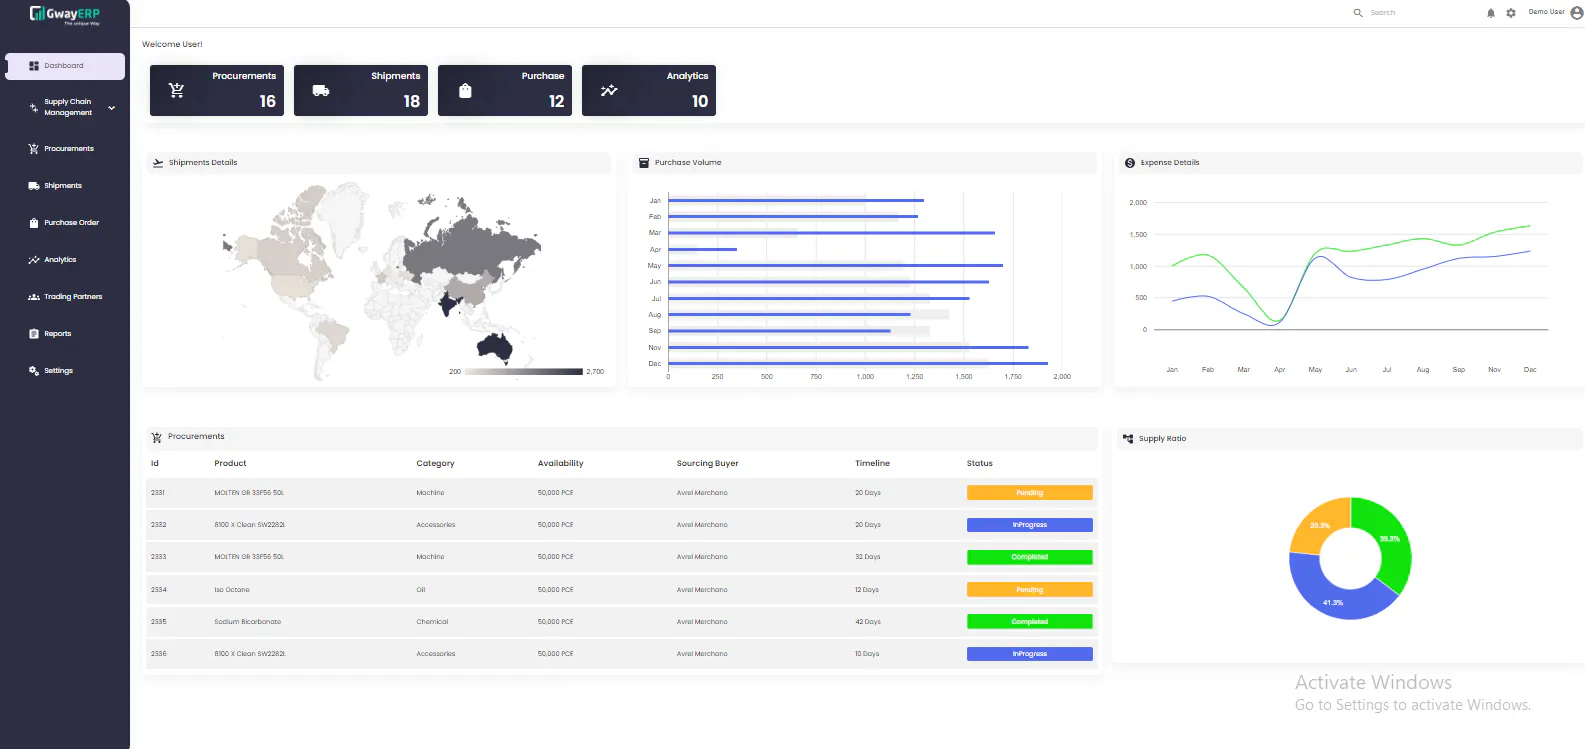1585x749 pixels.
Task: Click Pending status button for row 2331
Action: [x=1029, y=493]
